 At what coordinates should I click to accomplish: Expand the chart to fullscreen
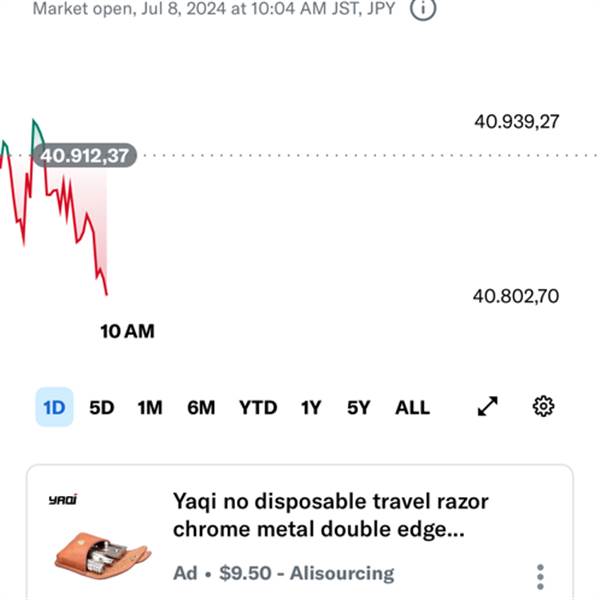(488, 406)
